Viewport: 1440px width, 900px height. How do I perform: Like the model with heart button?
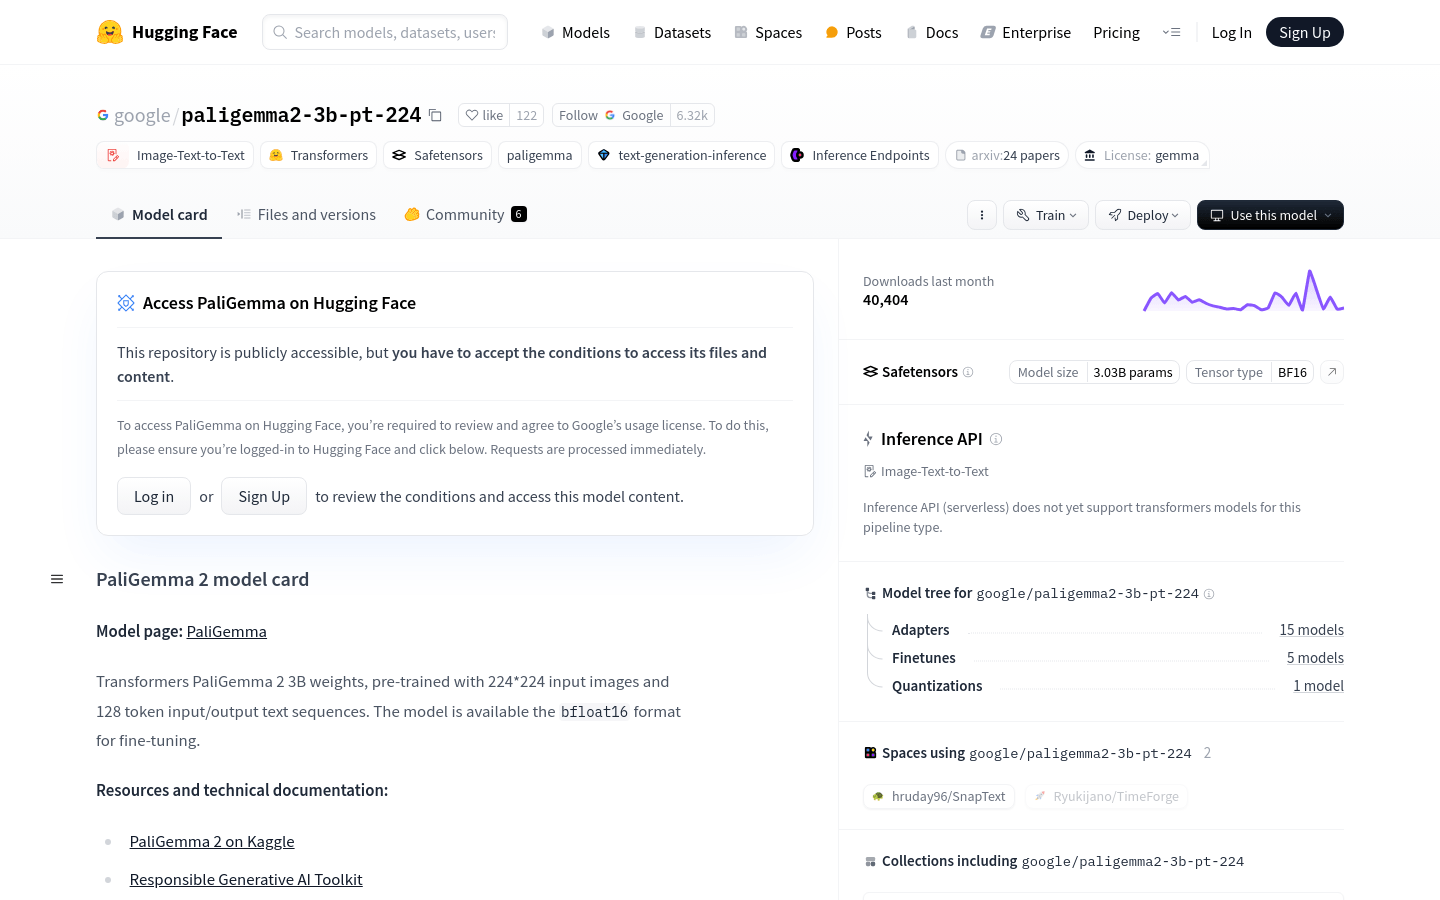click(484, 115)
